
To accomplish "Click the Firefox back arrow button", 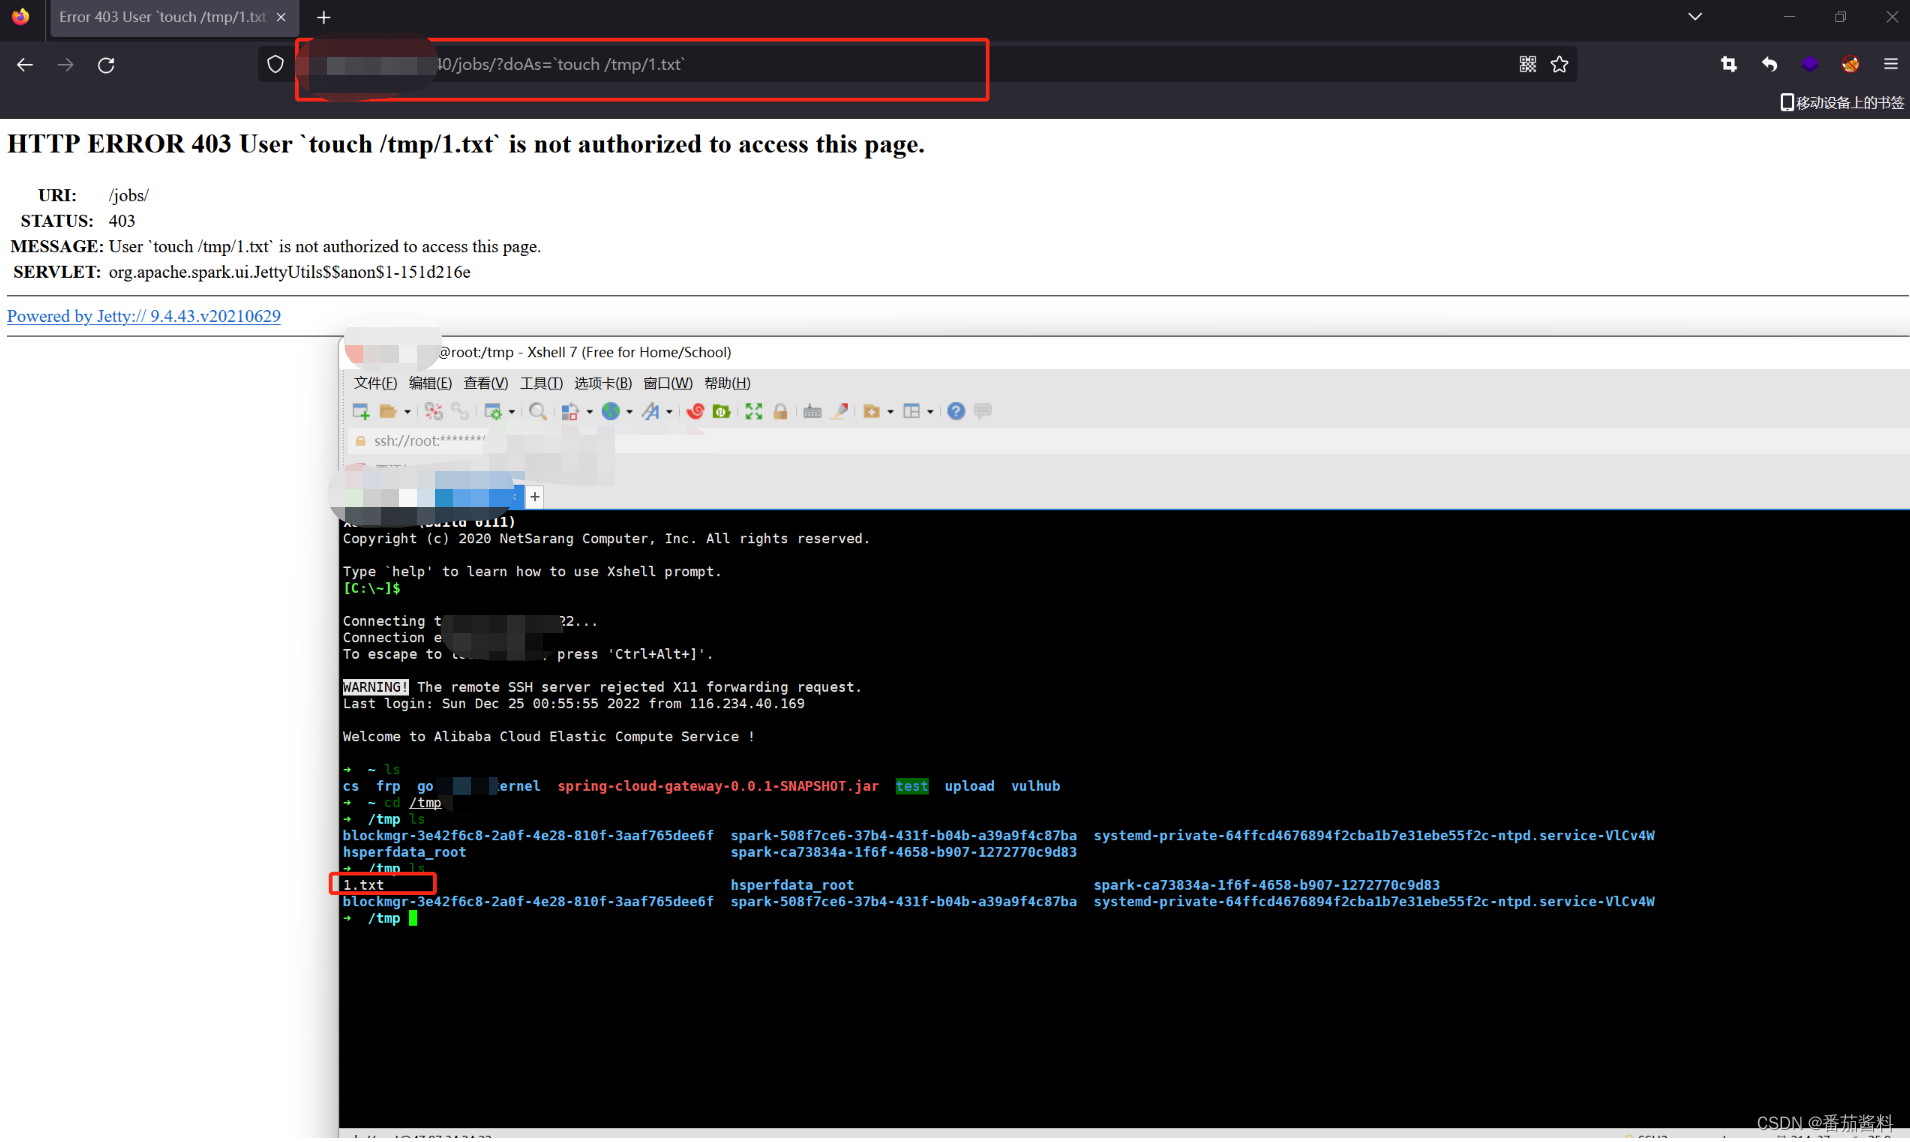I will pos(25,65).
